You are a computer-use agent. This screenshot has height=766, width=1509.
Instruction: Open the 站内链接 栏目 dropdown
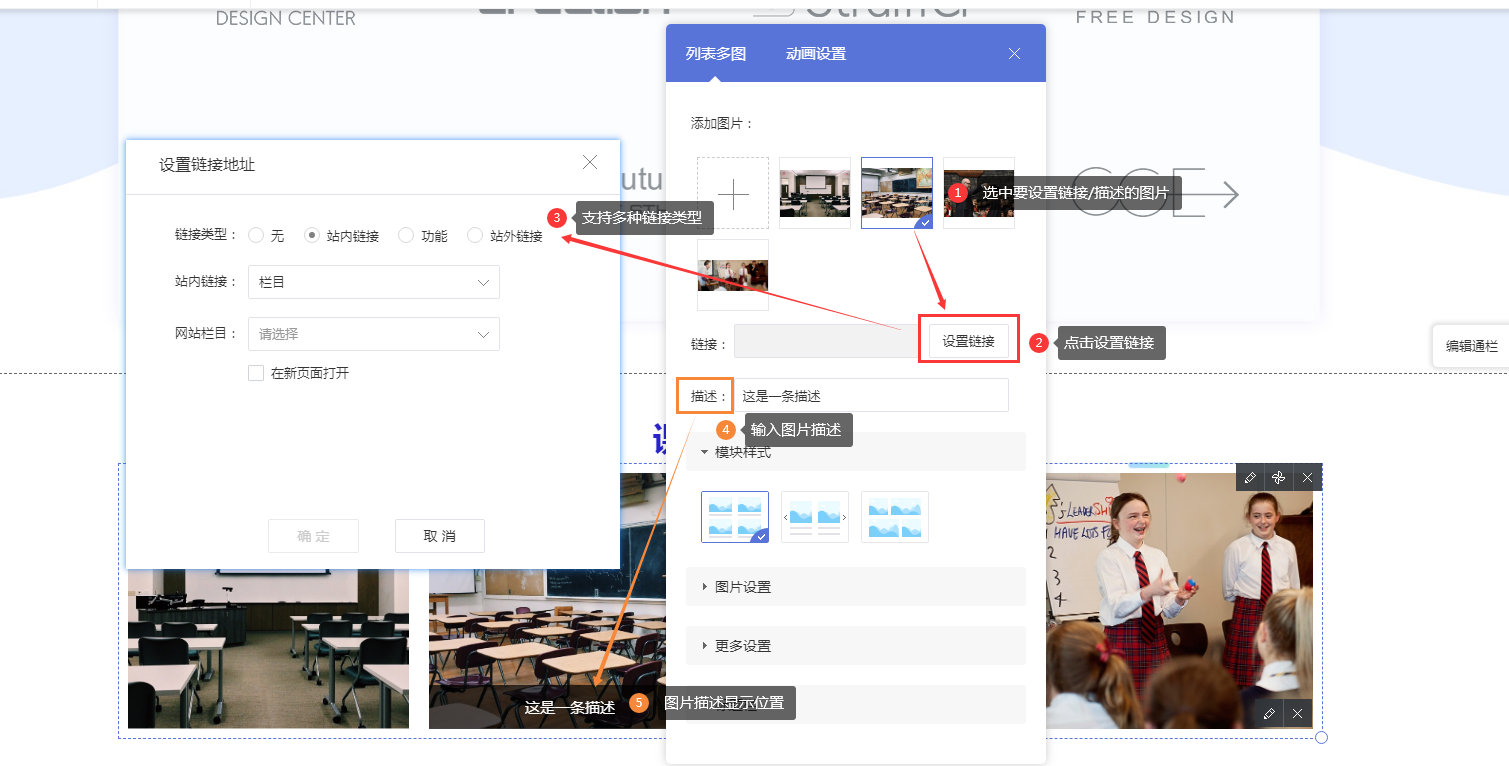(x=374, y=282)
